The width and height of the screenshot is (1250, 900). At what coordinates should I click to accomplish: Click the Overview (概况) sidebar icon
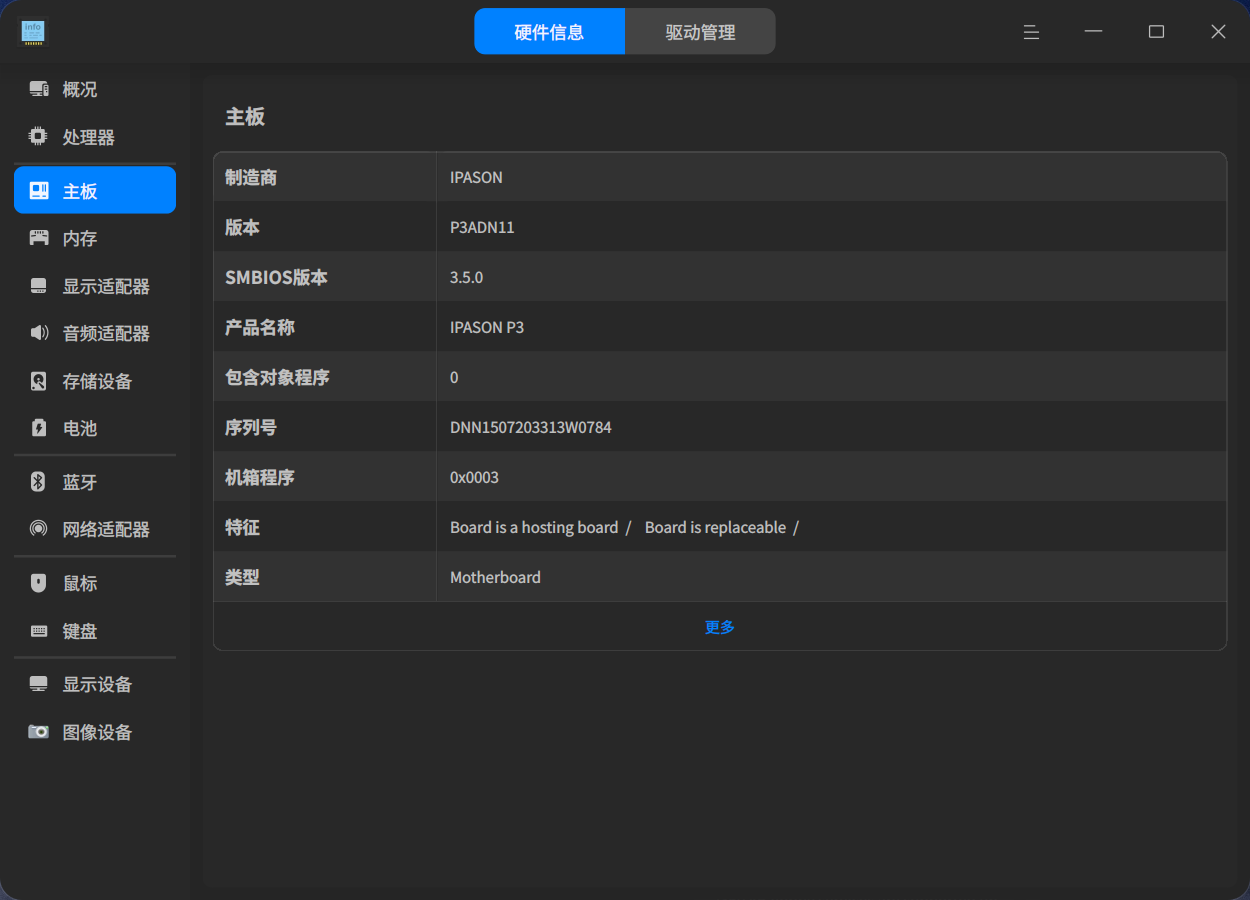(x=39, y=89)
